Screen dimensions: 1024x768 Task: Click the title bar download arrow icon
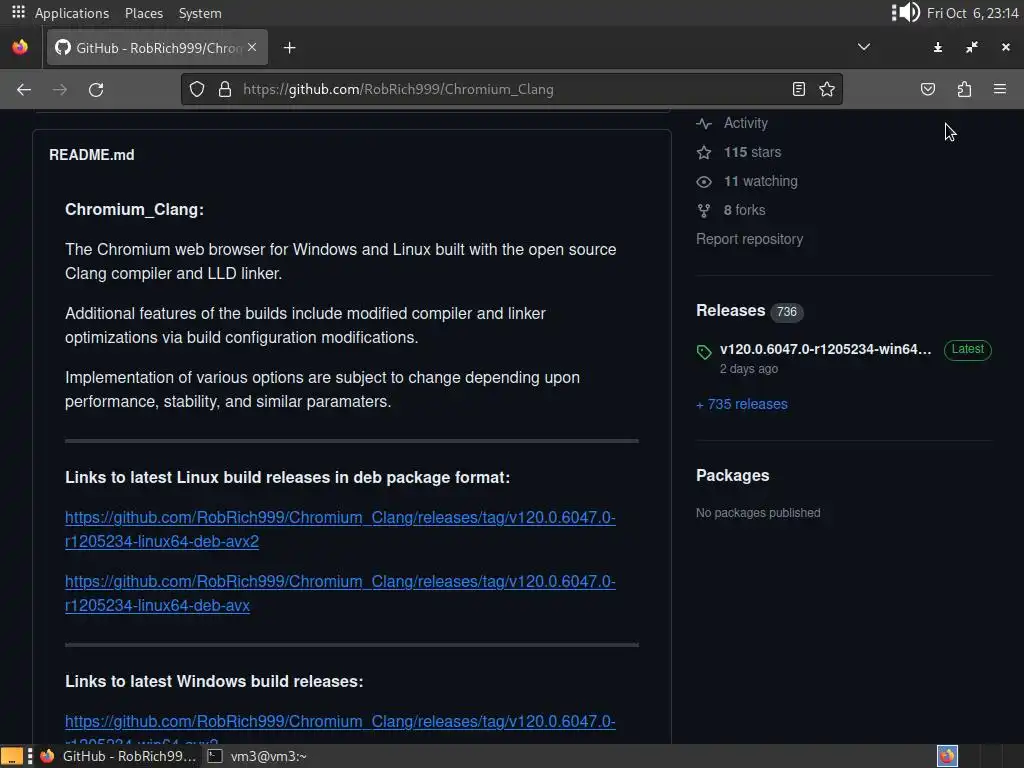point(938,47)
